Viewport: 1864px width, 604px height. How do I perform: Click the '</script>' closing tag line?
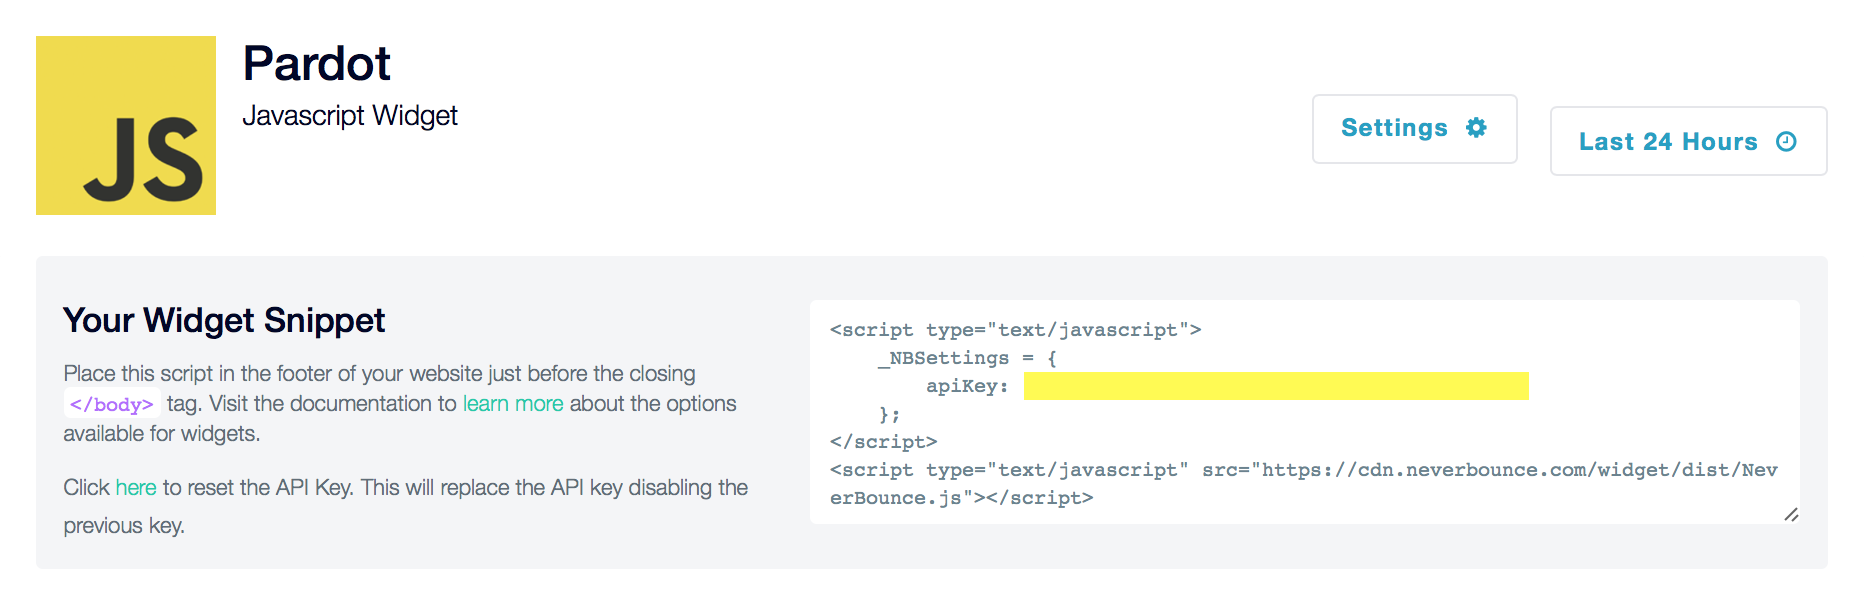pos(884,442)
